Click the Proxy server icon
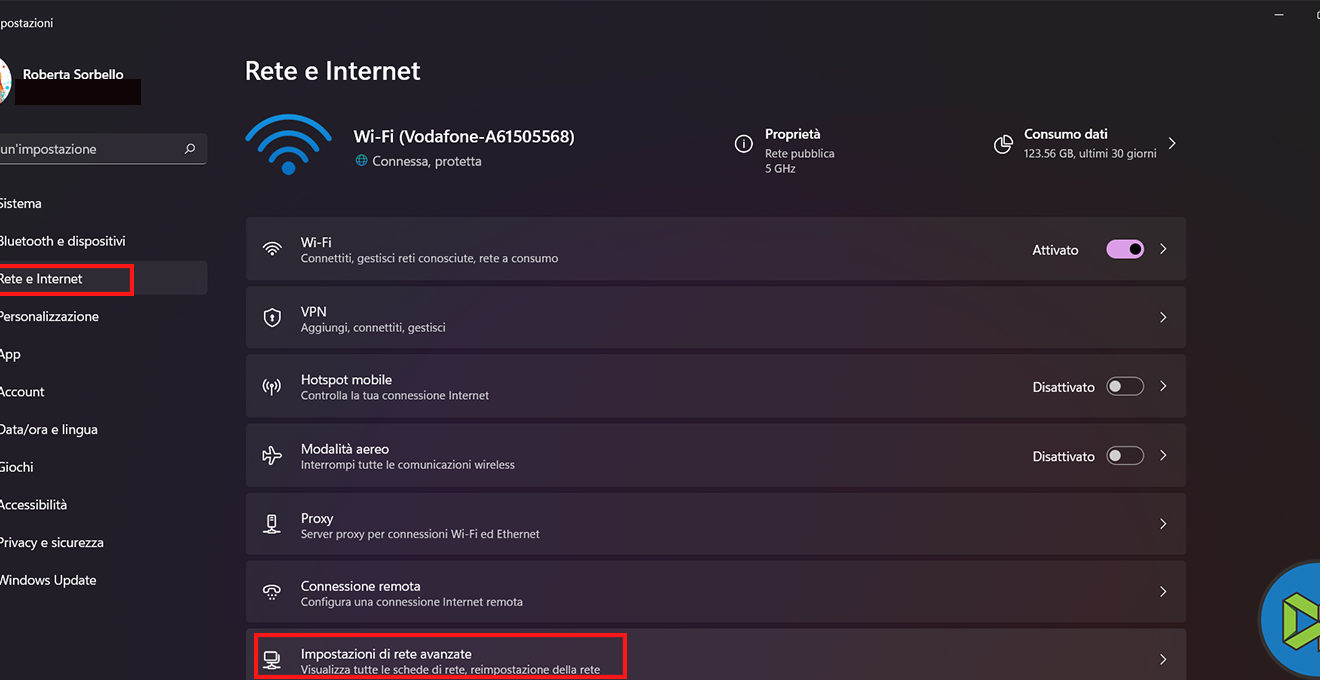The image size is (1320, 680). pyautogui.click(x=272, y=524)
